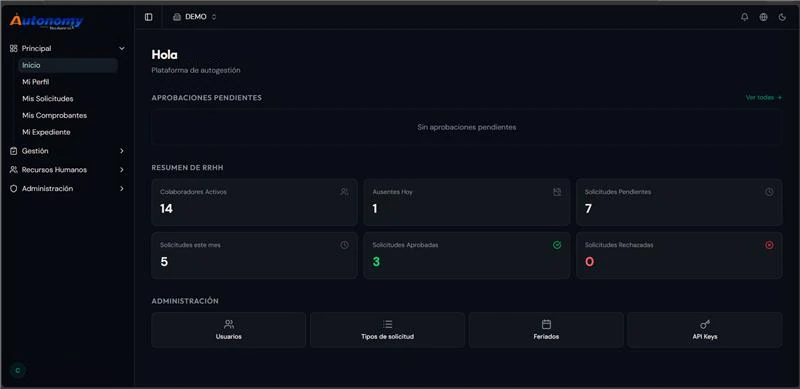Open the Solicitudes Rechazadas card
Image resolution: width=800 pixels, height=389 pixels.
(x=679, y=255)
